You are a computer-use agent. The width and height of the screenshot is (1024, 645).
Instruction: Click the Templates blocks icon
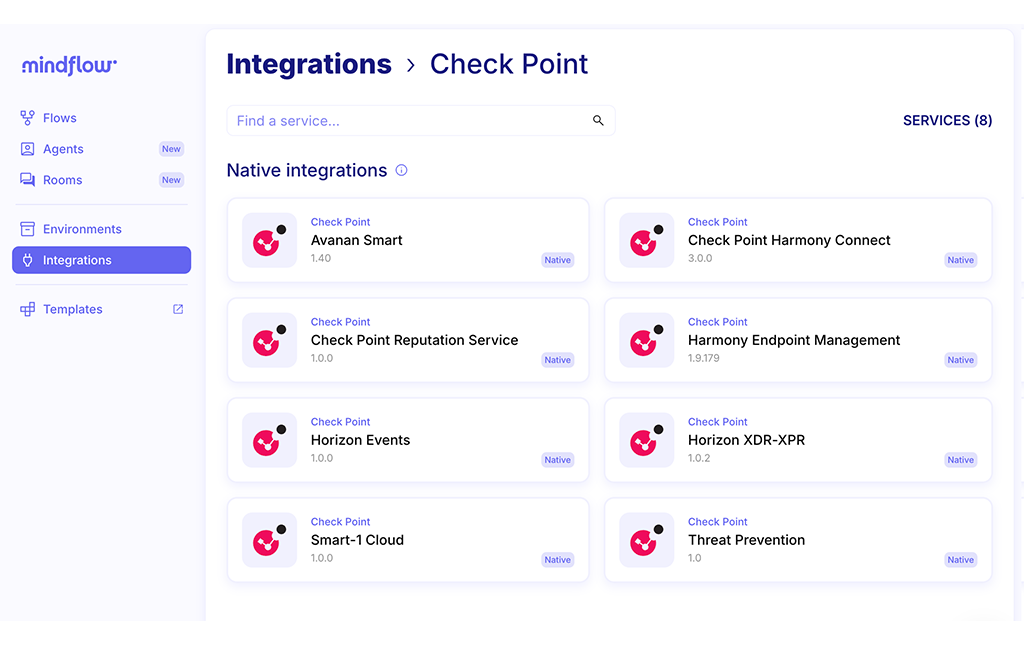pos(27,309)
